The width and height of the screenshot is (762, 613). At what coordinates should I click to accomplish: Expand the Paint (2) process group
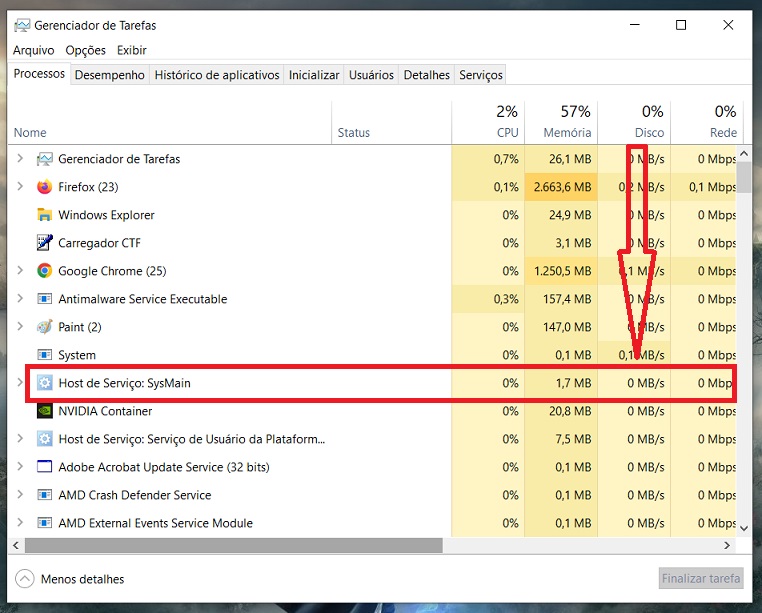pyautogui.click(x=20, y=326)
